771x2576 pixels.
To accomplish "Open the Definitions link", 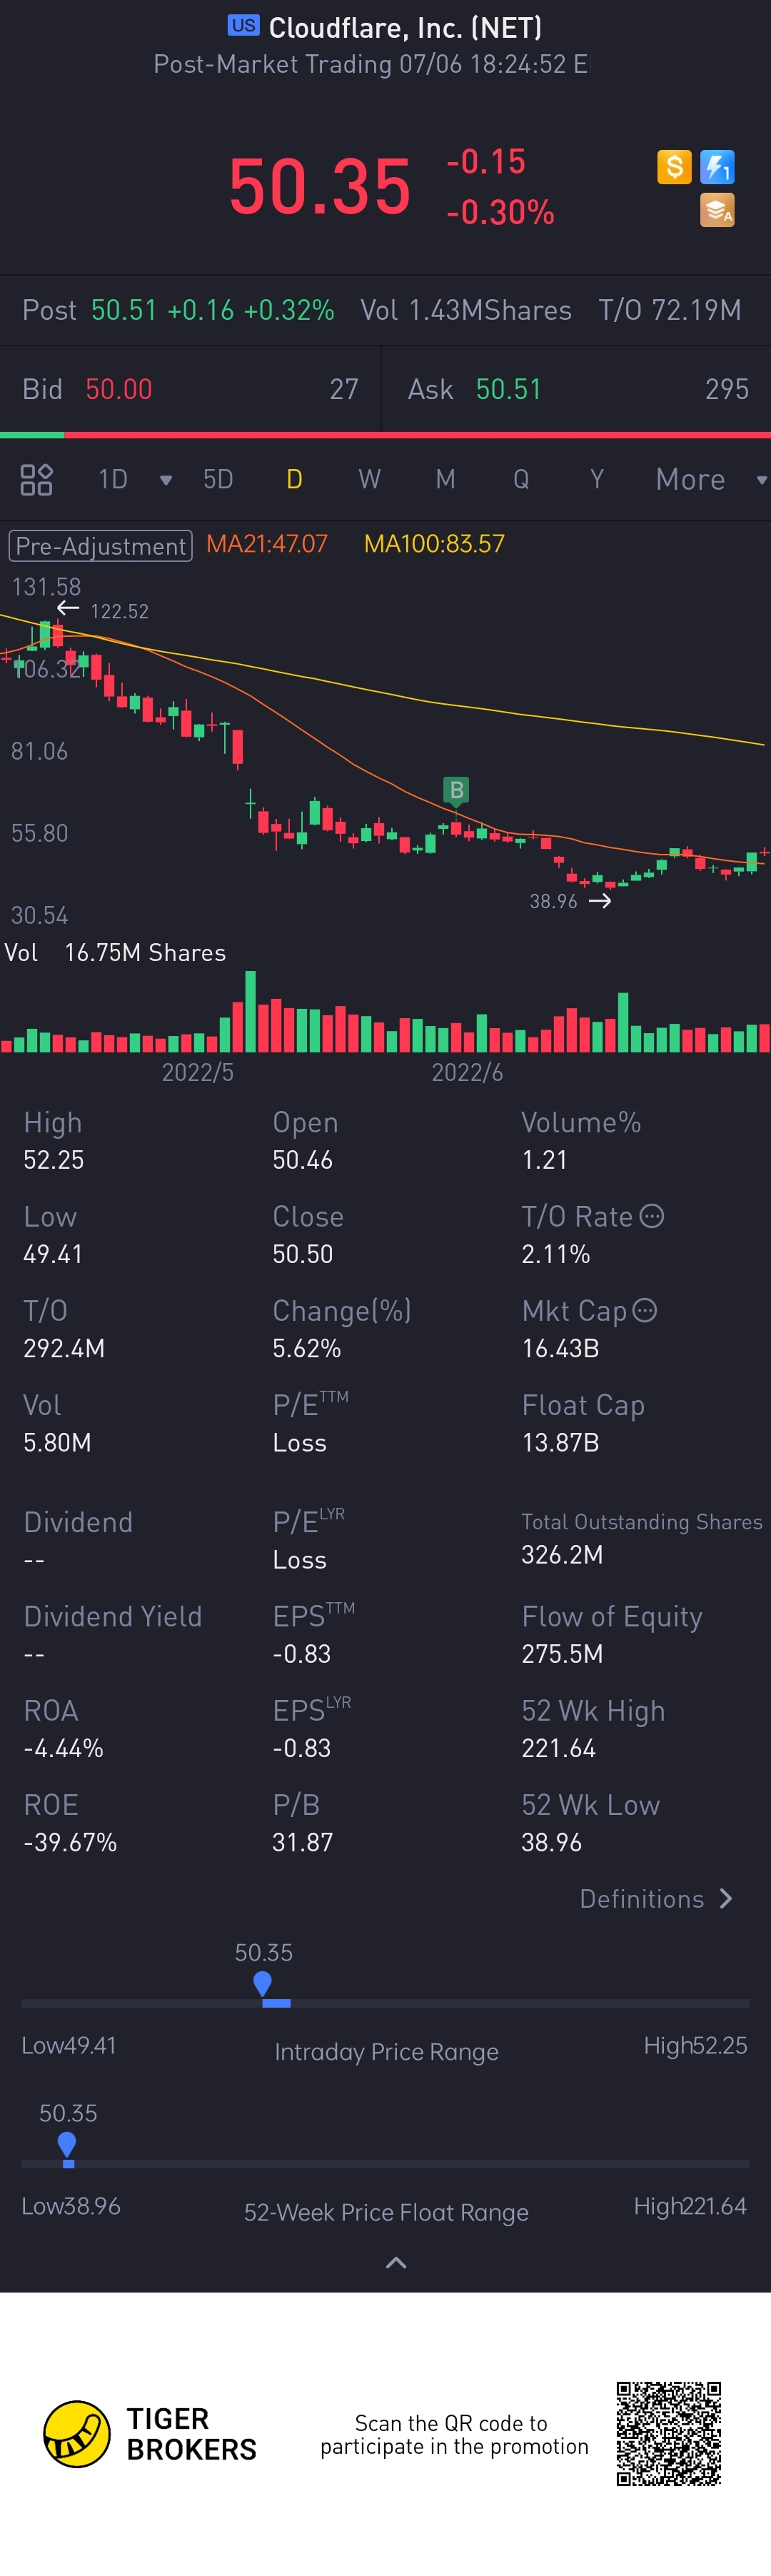I will pos(655,1898).
